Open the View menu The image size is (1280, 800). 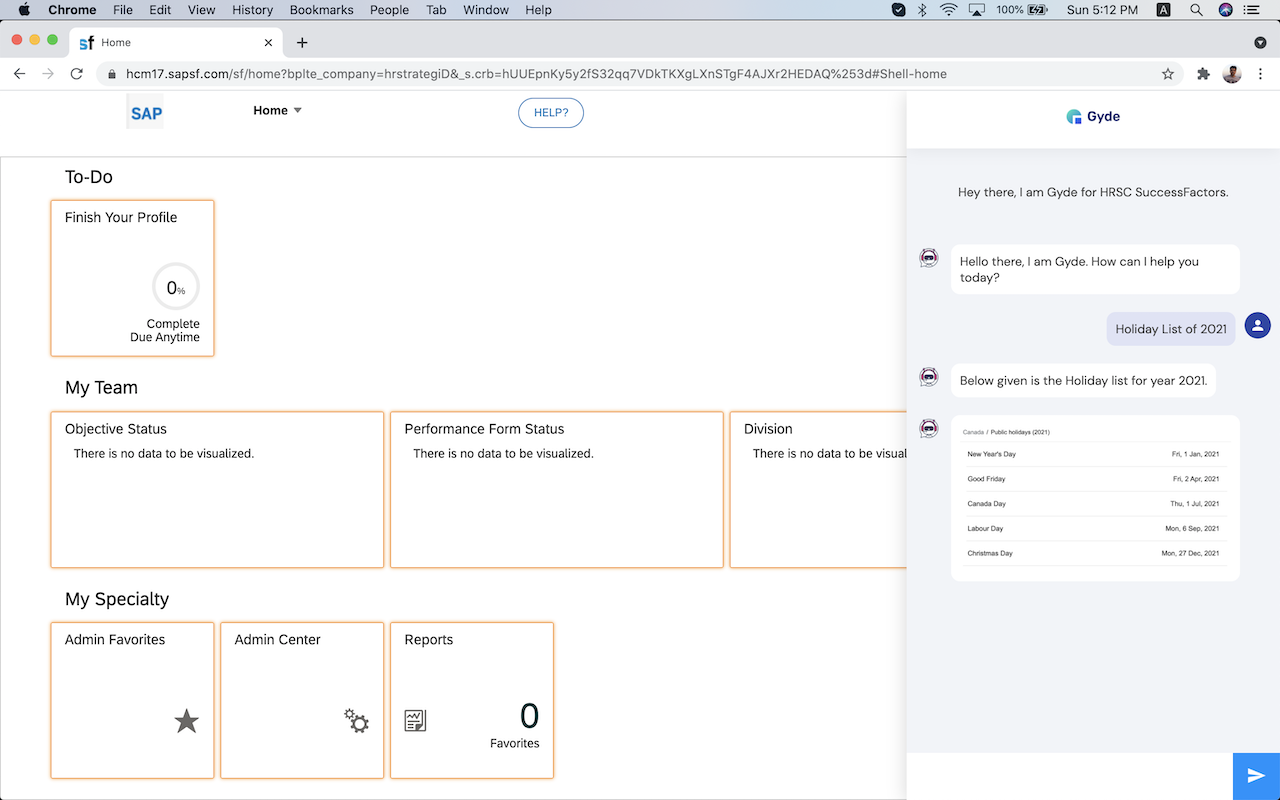click(x=202, y=10)
